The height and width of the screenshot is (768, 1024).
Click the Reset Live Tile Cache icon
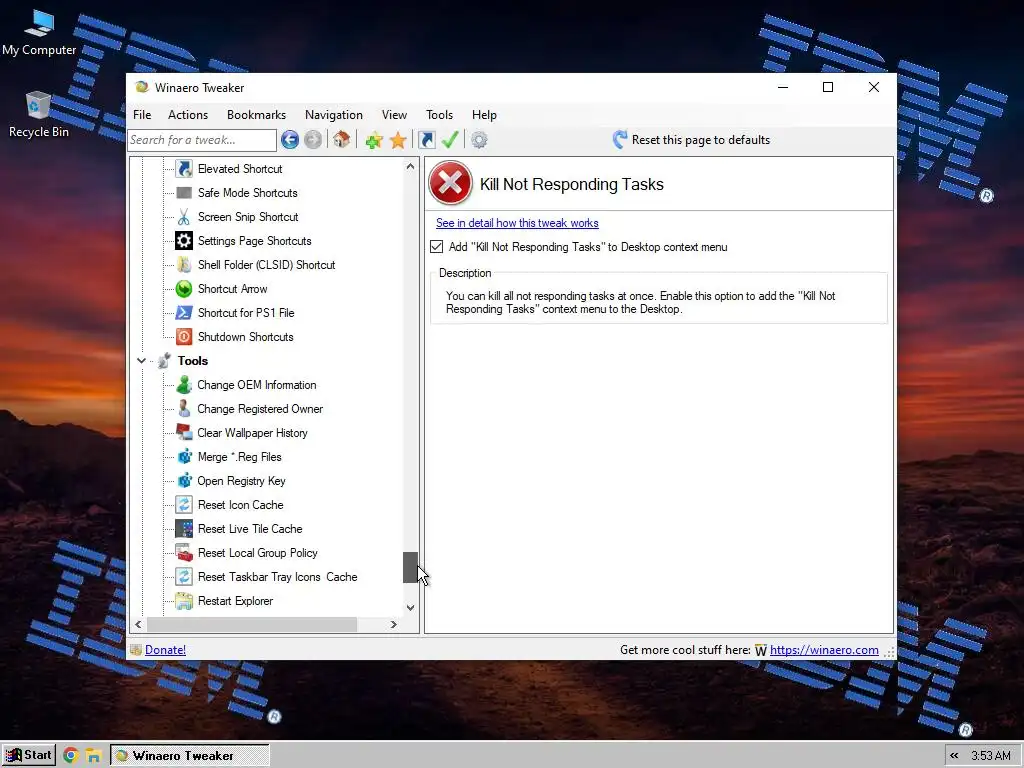184,529
